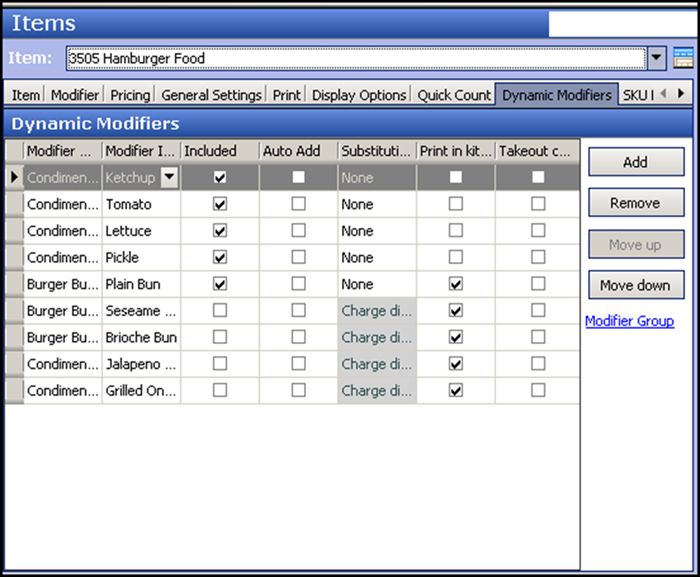Switch to the Item tab
The image size is (700, 577).
(x=25, y=95)
